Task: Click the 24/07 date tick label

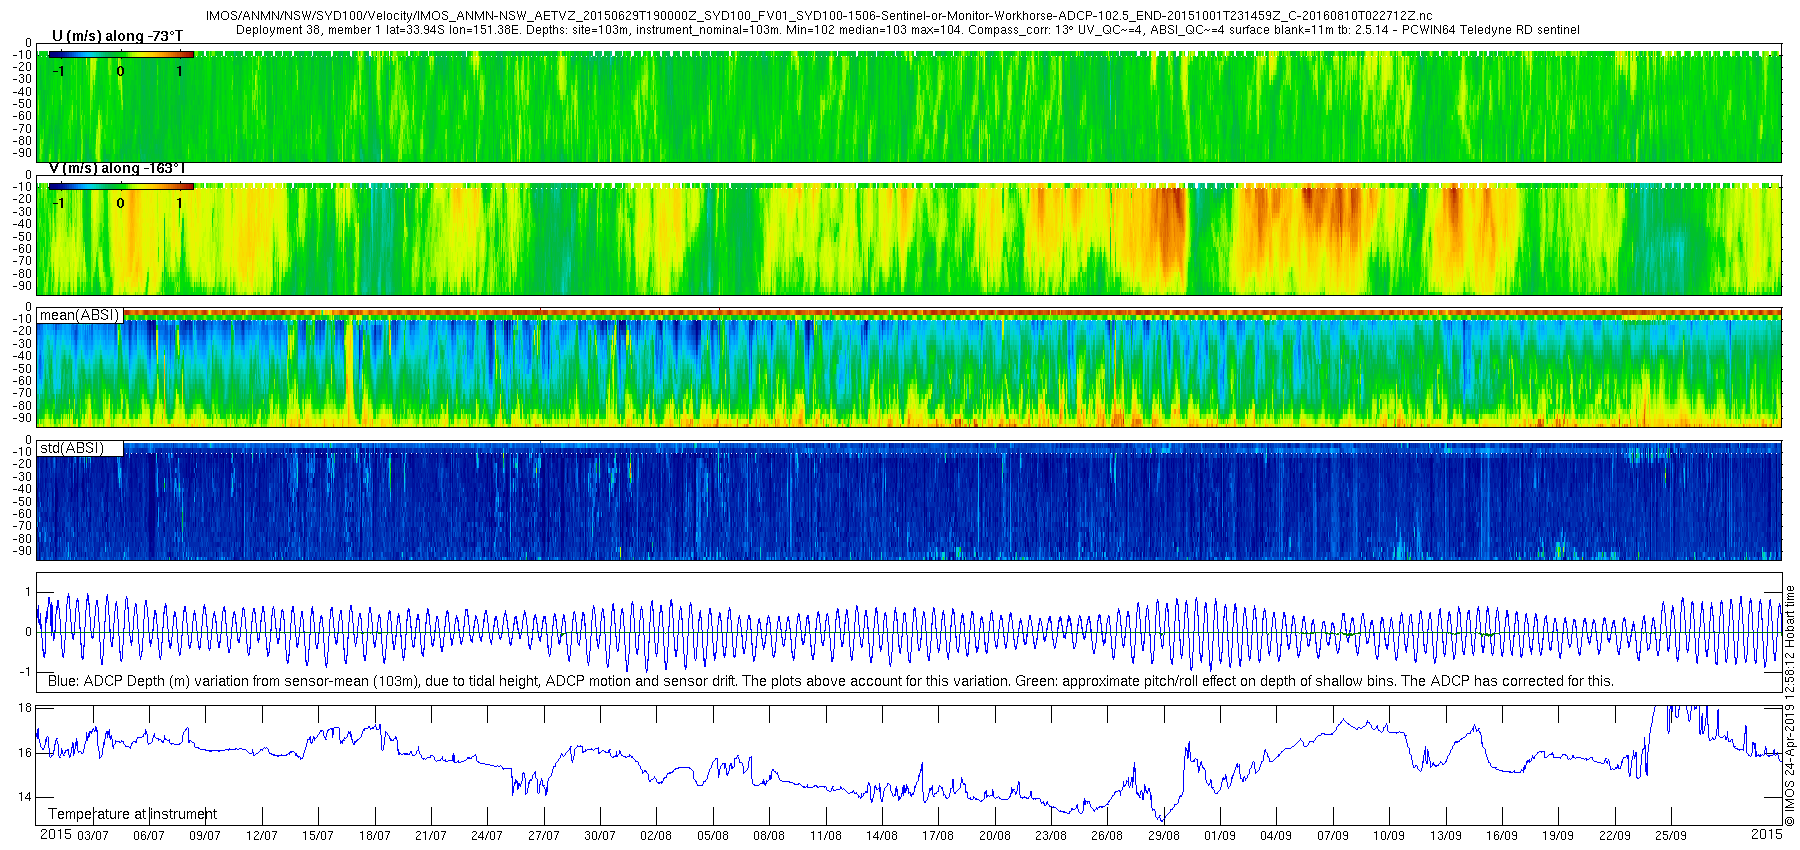Action: (487, 835)
